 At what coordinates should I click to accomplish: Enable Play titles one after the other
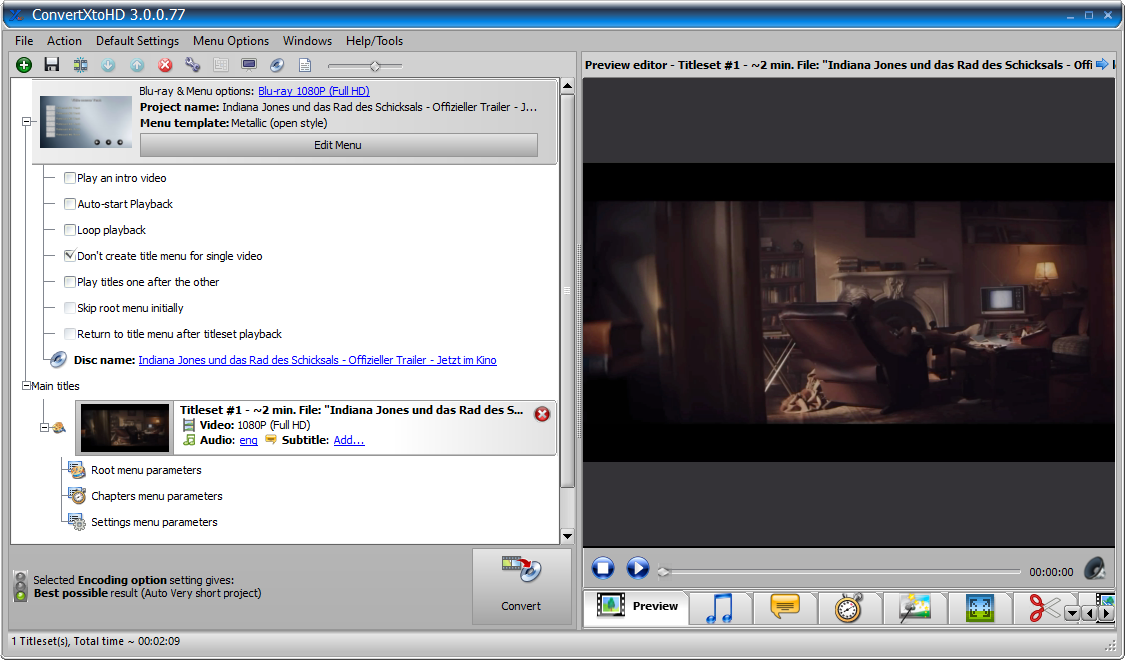pos(70,282)
